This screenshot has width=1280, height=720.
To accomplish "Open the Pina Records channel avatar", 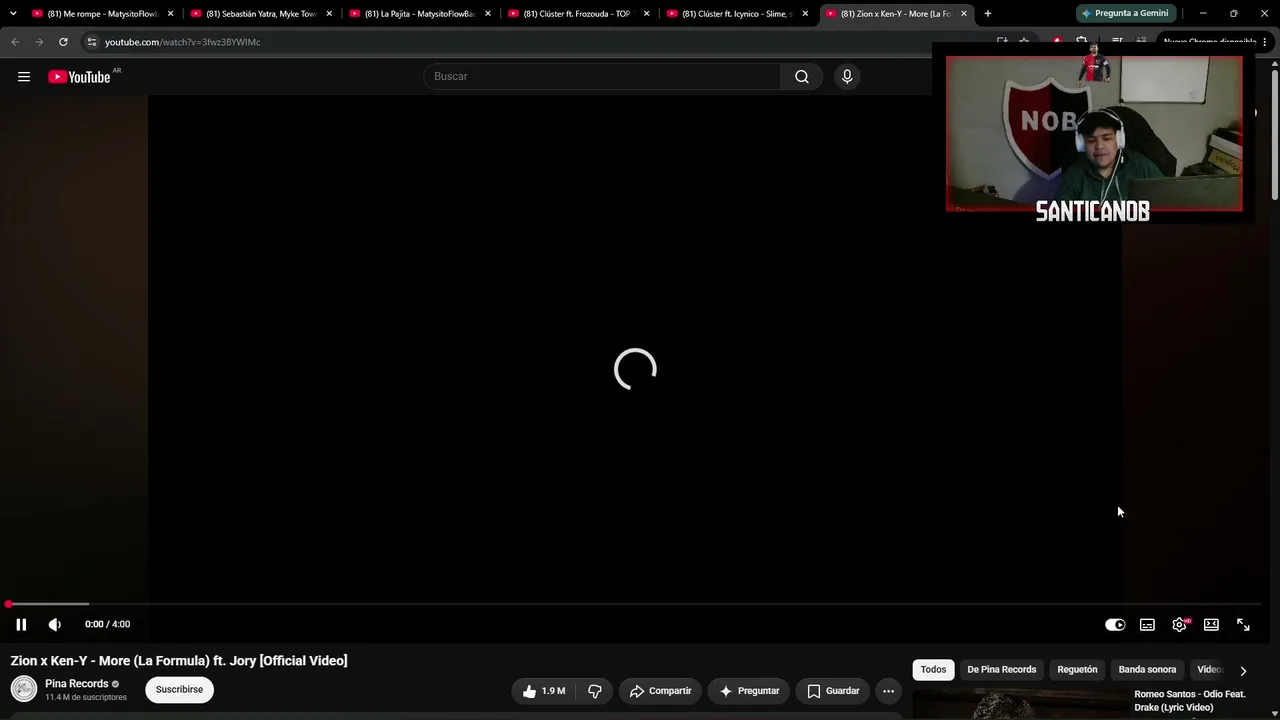I will click(x=24, y=689).
